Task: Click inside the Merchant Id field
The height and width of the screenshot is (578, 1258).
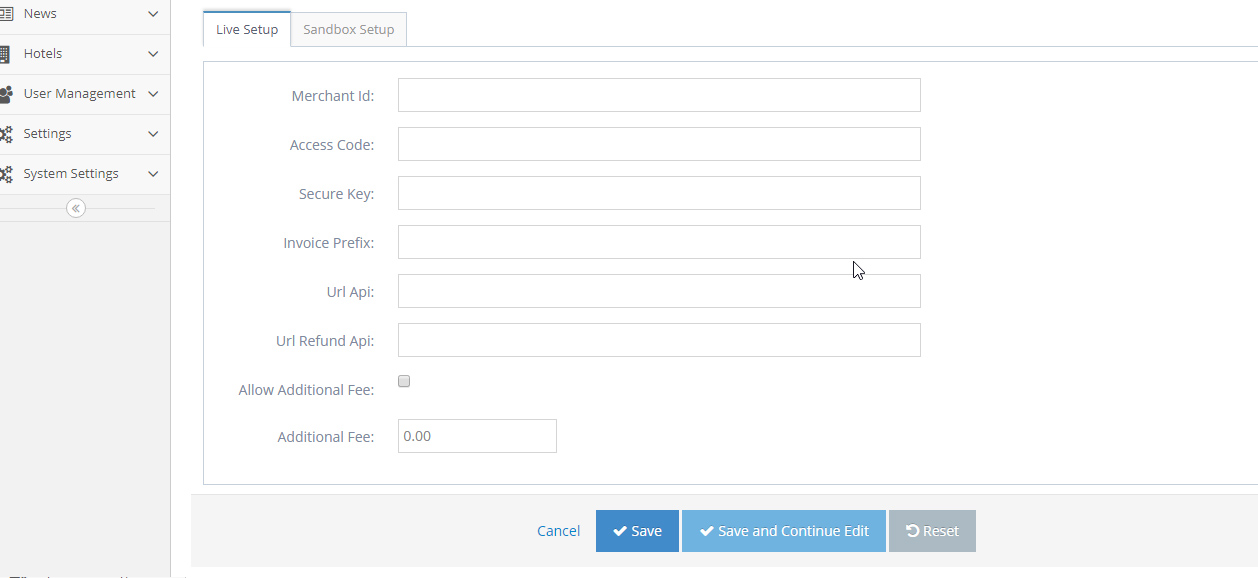Action: [659, 95]
